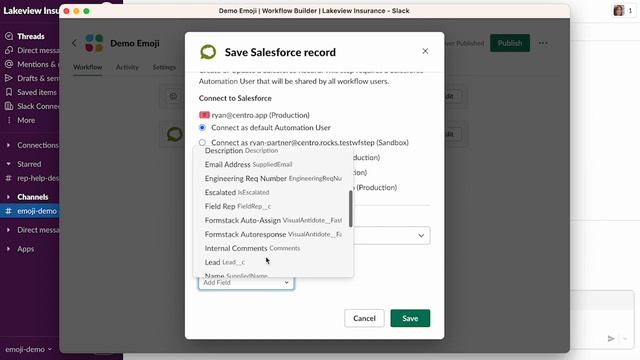Open send options arrow beside send icon
This screenshot has height=360, width=640.
point(625,338)
